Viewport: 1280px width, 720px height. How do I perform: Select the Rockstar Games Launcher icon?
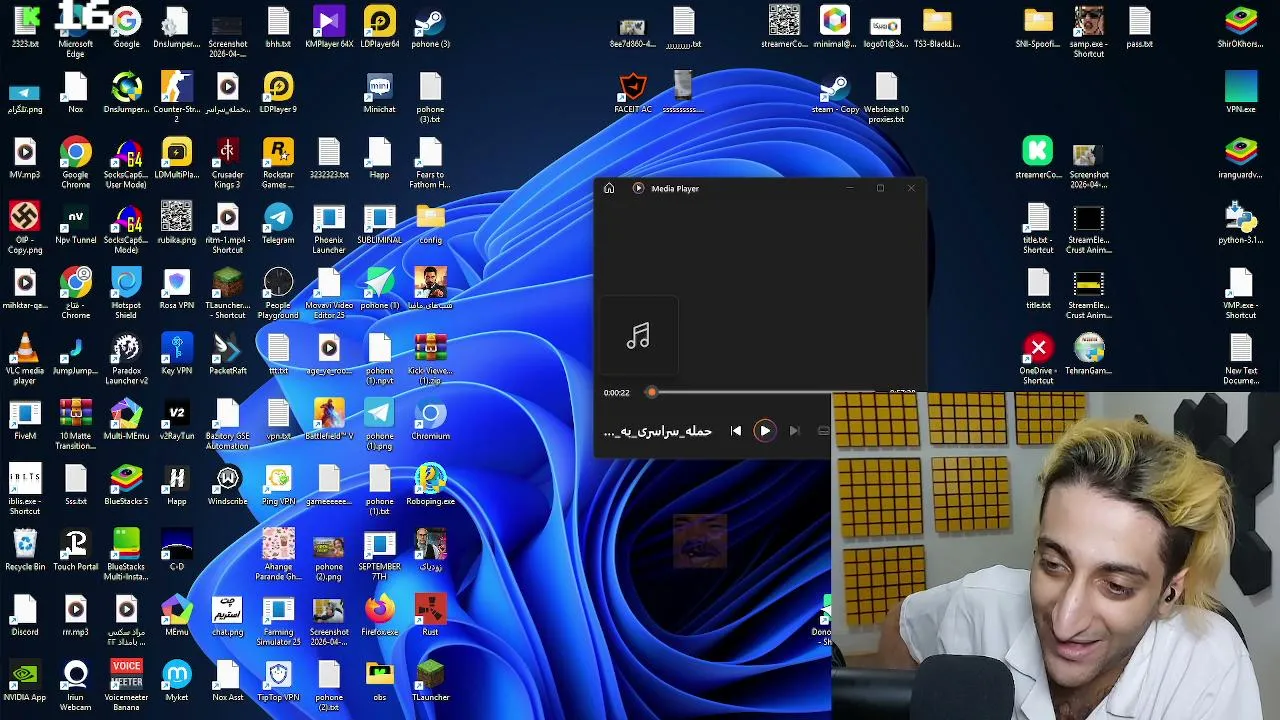point(278,162)
